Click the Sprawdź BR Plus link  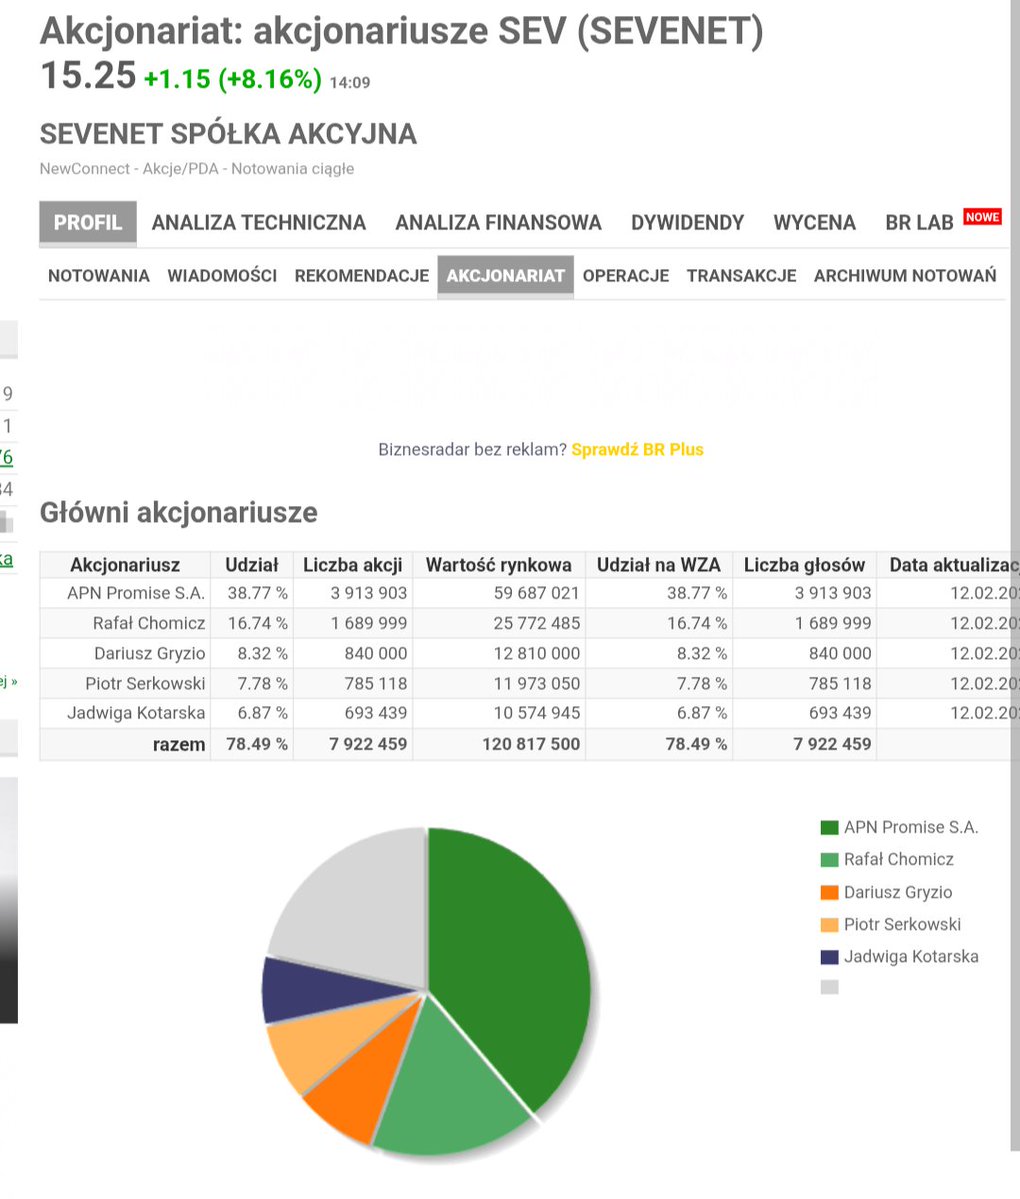637,450
